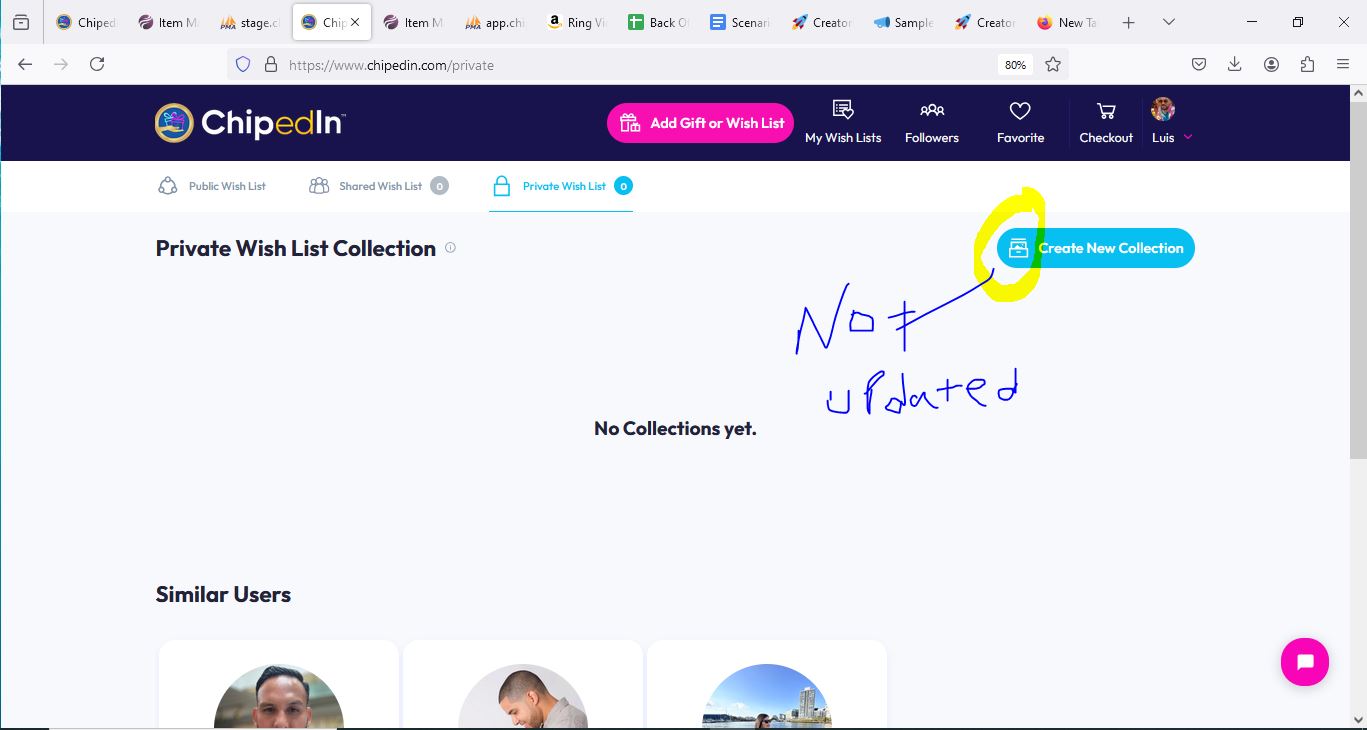Click the Firefox View icon
This screenshot has height=730, width=1367.
(x=21, y=22)
